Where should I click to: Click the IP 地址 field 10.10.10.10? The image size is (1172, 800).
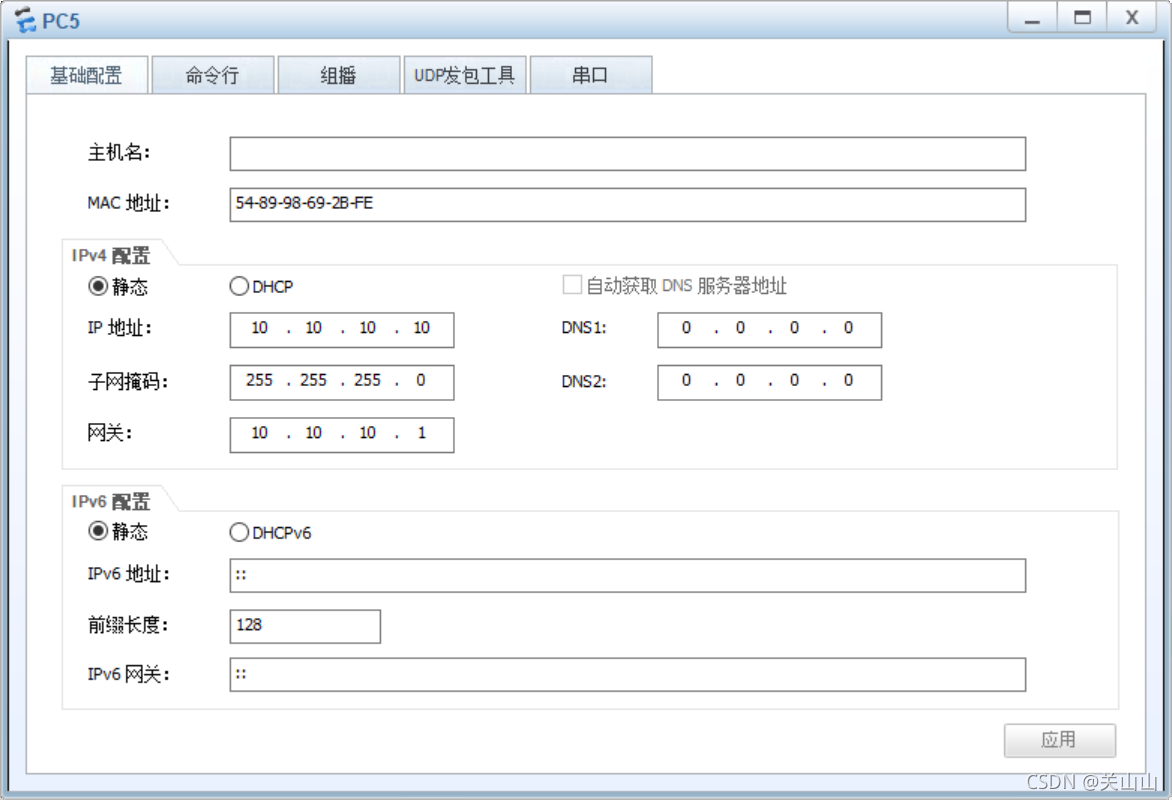(x=342, y=330)
